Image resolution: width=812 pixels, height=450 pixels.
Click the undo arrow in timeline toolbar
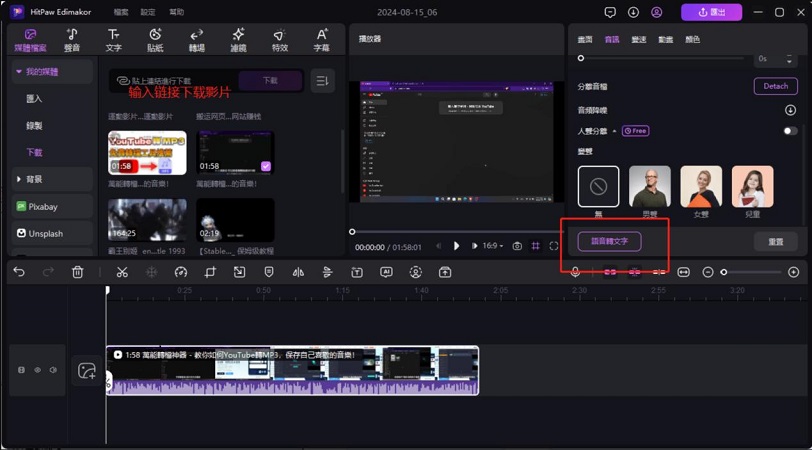[19, 272]
